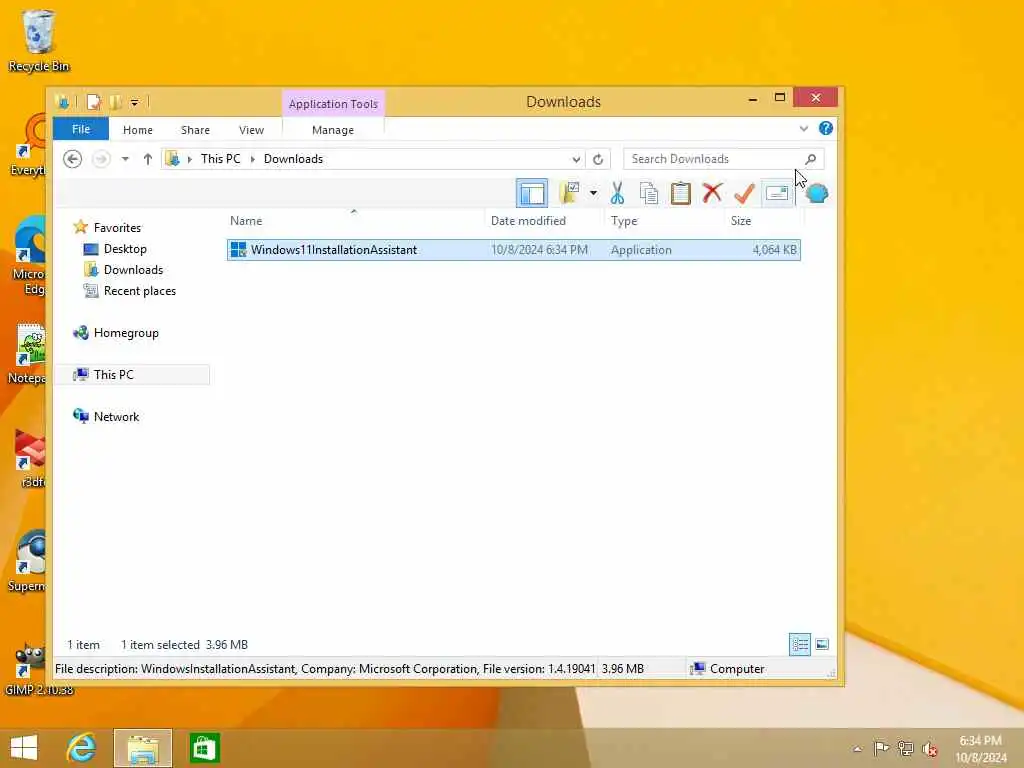Switch to the Share ribbon tab
1024x768 pixels.
[195, 130]
